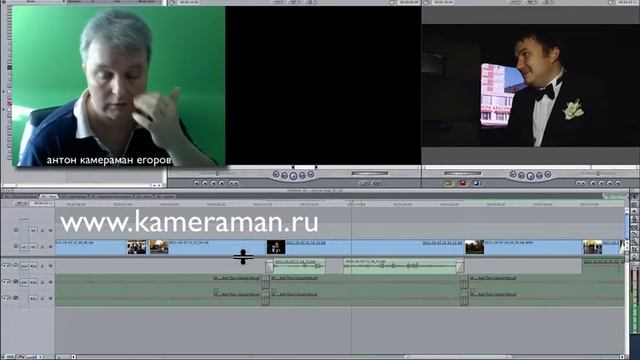Lock audio track A3
This screenshot has height=360, width=640.
click(x=42, y=299)
